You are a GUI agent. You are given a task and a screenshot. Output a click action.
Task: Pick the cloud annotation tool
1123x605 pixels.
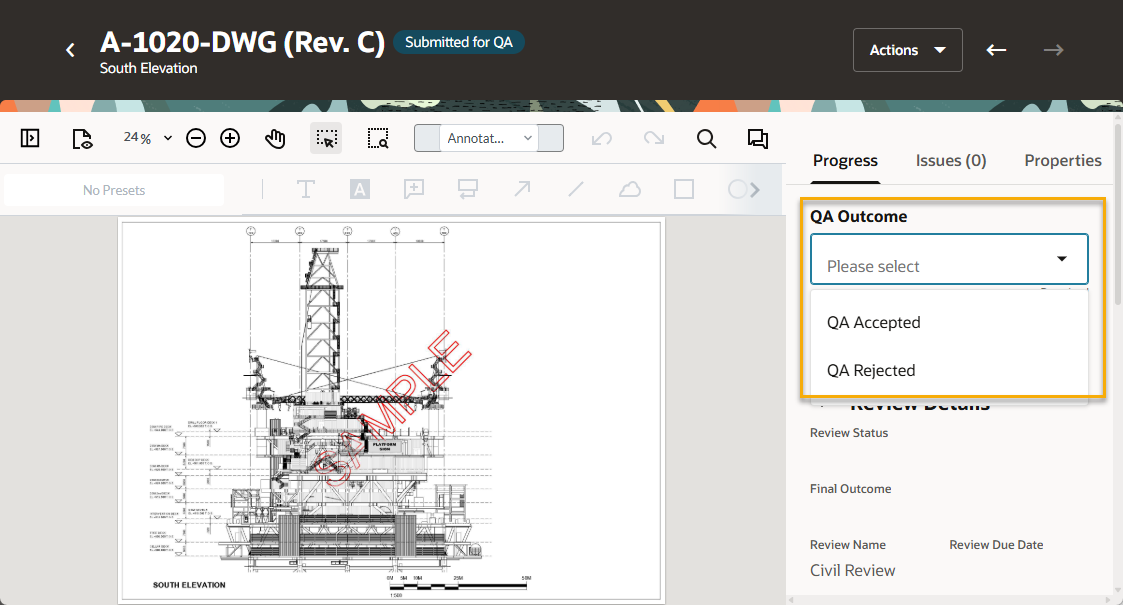pyautogui.click(x=629, y=189)
